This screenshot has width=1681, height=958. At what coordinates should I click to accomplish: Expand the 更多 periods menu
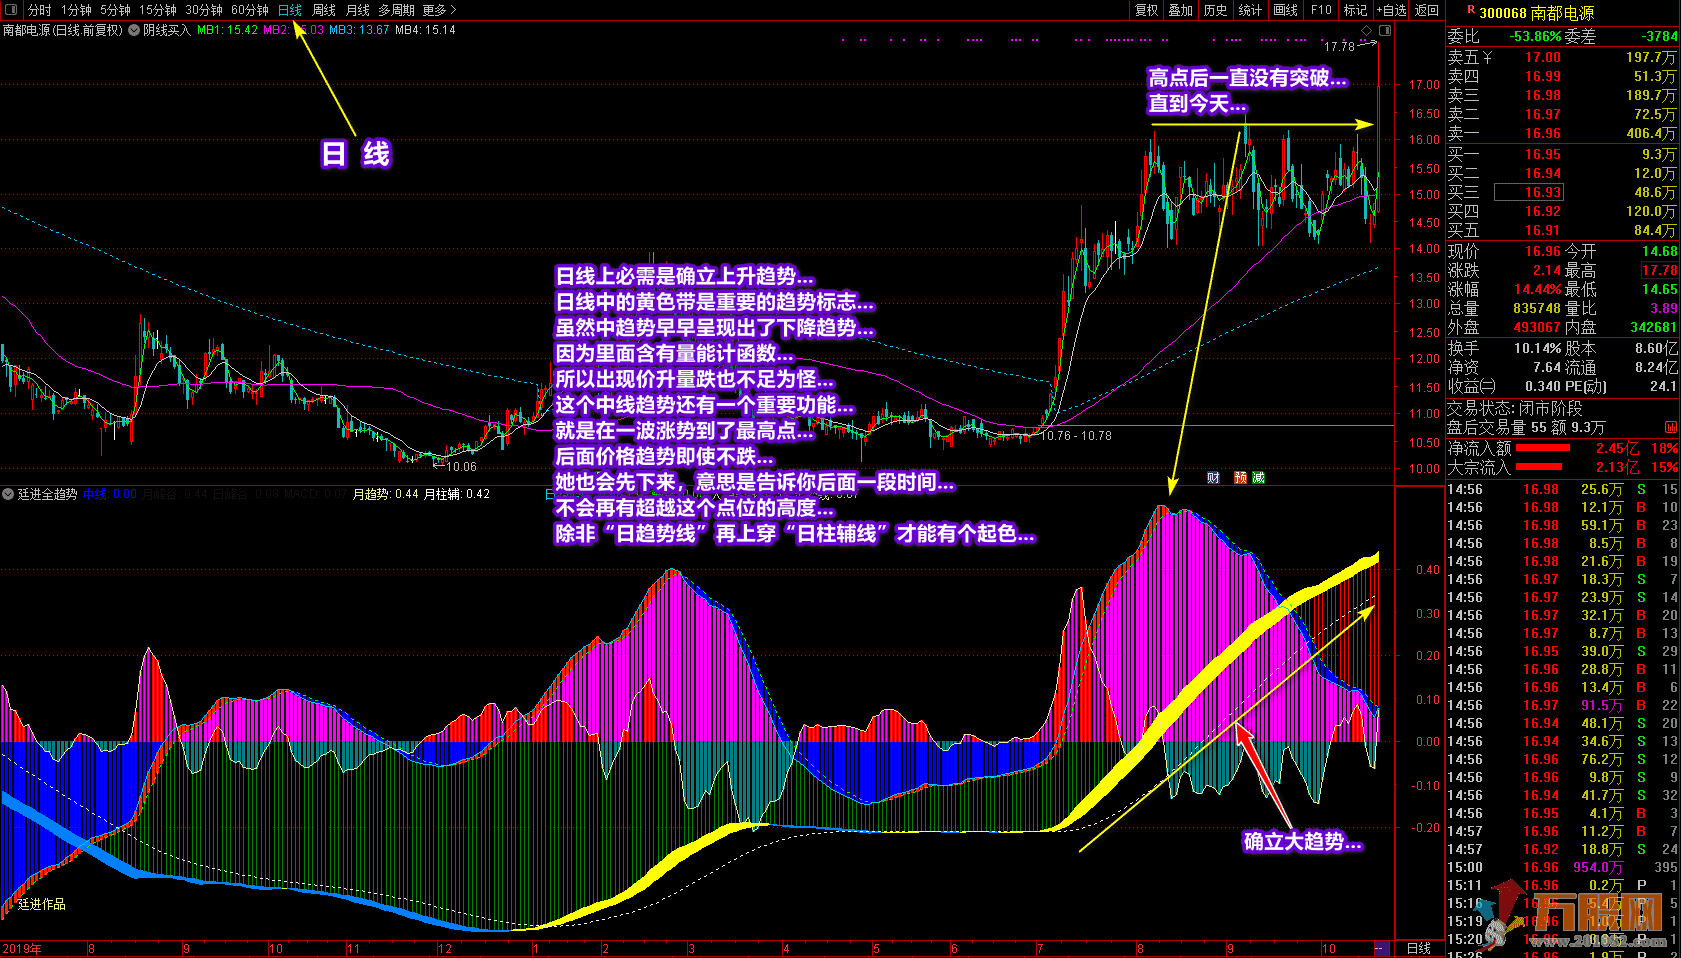coord(439,10)
